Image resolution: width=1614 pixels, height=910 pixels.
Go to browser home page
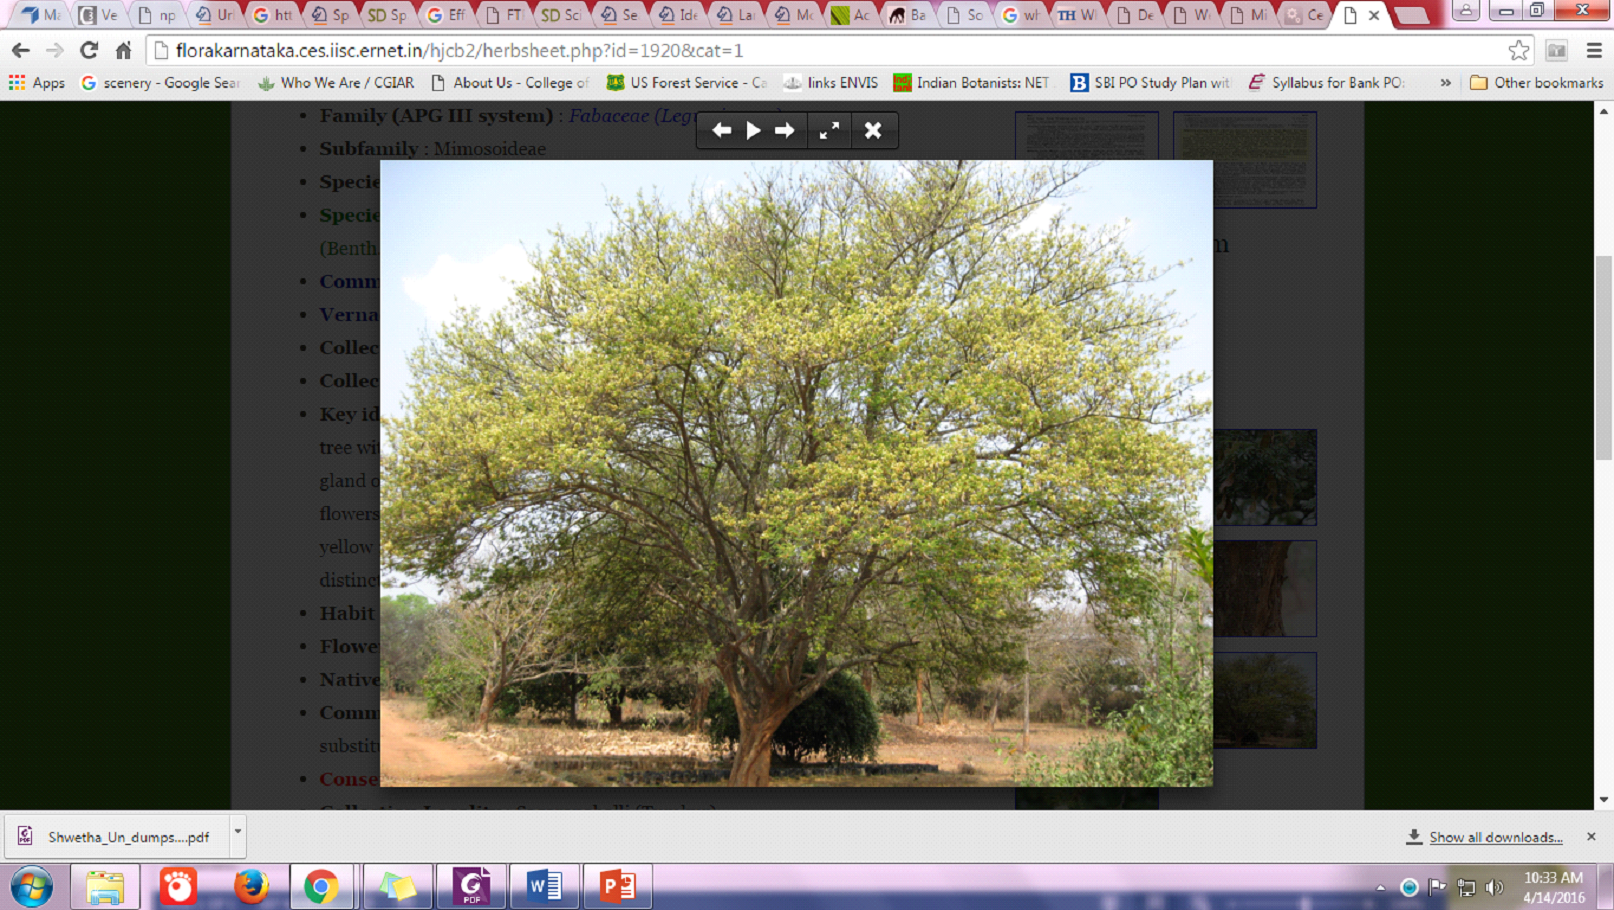coord(123,50)
